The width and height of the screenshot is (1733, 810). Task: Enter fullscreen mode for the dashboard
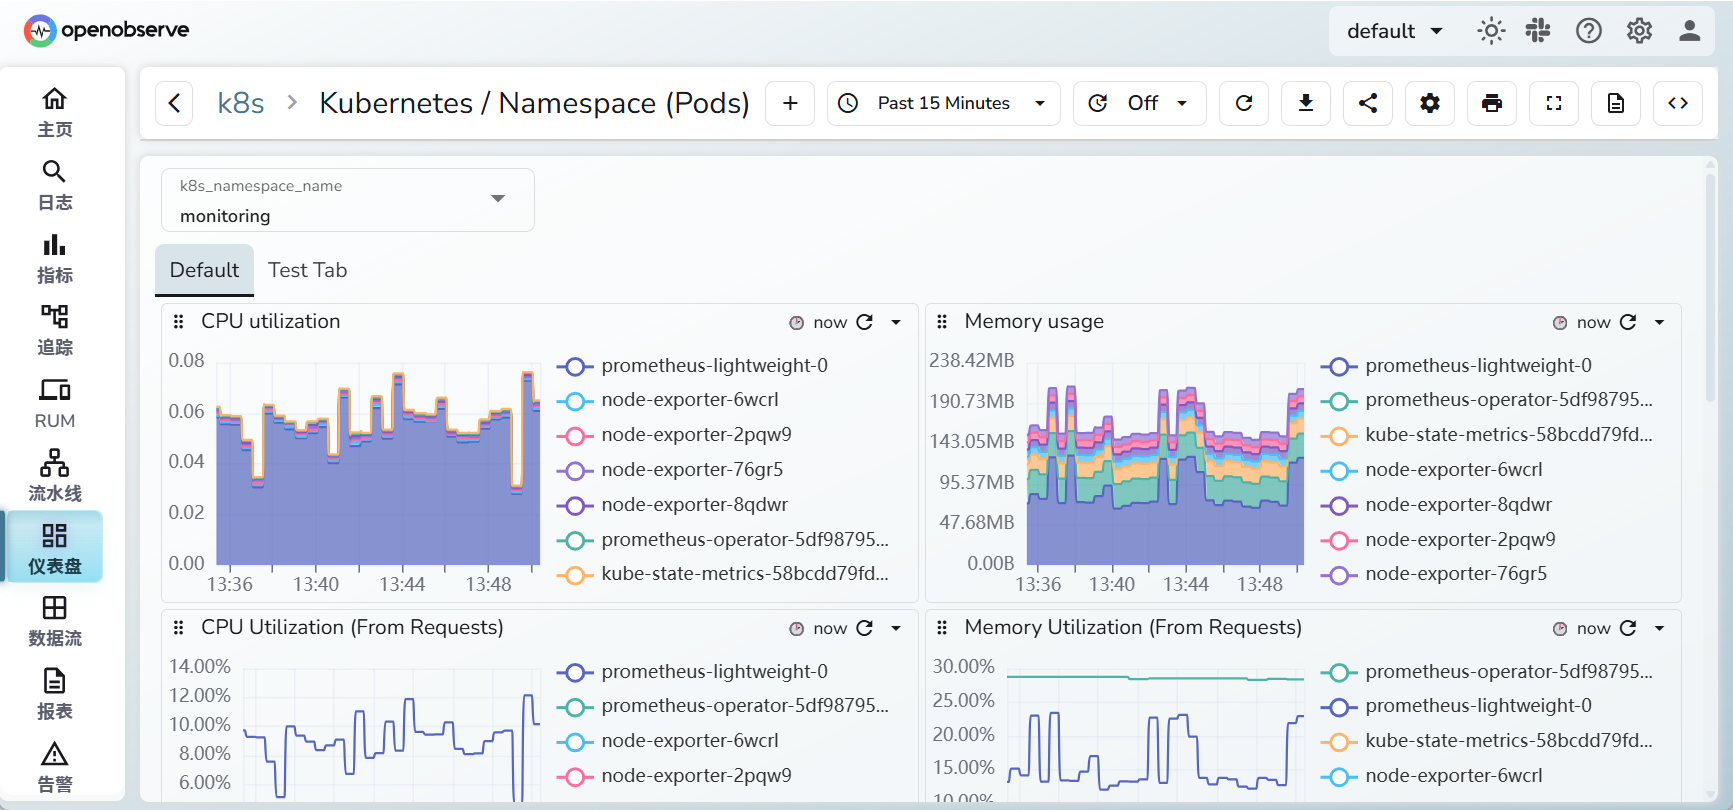(1553, 103)
